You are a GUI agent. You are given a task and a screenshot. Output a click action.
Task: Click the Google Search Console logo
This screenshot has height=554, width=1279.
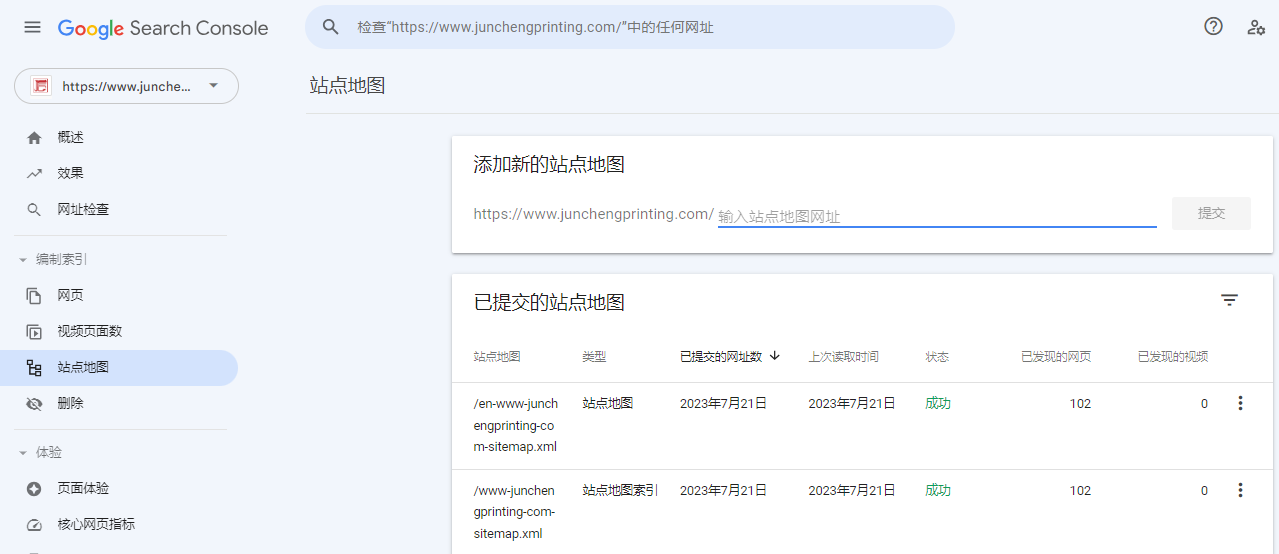click(163, 28)
